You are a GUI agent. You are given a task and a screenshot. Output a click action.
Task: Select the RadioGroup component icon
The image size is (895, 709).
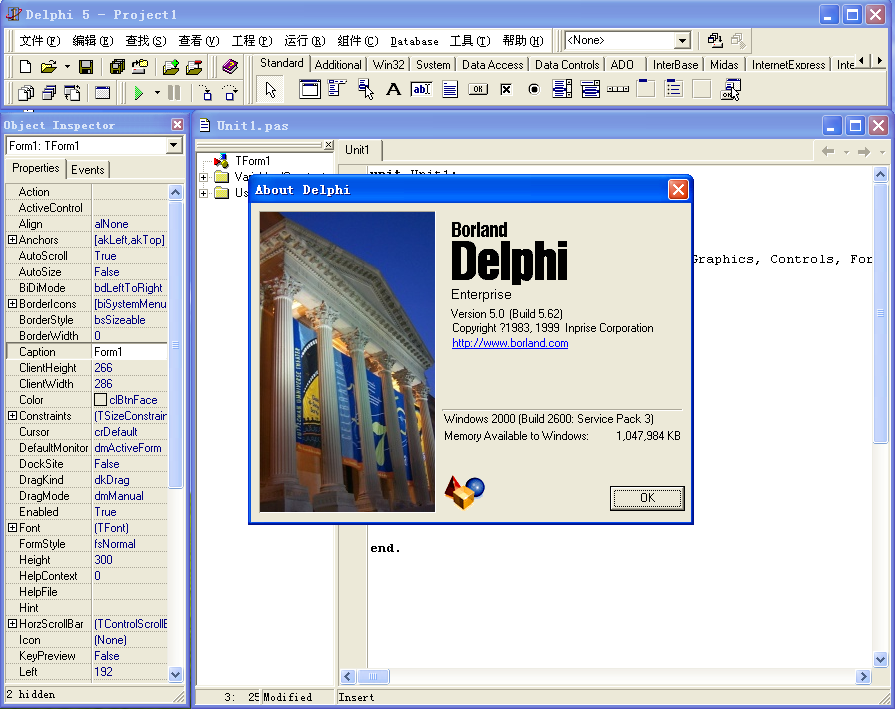[674, 90]
